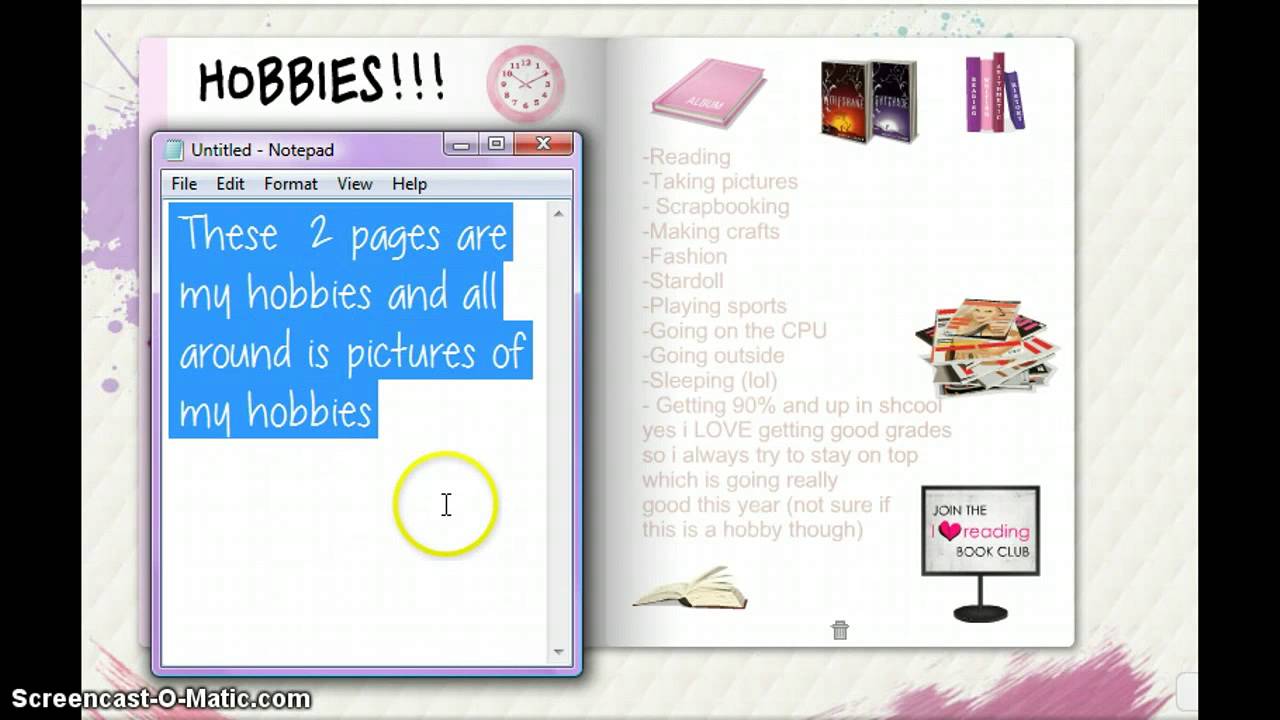Screen dimensions: 1280x720
Task: Click Notepad scrollbar down arrow
Action: [558, 652]
